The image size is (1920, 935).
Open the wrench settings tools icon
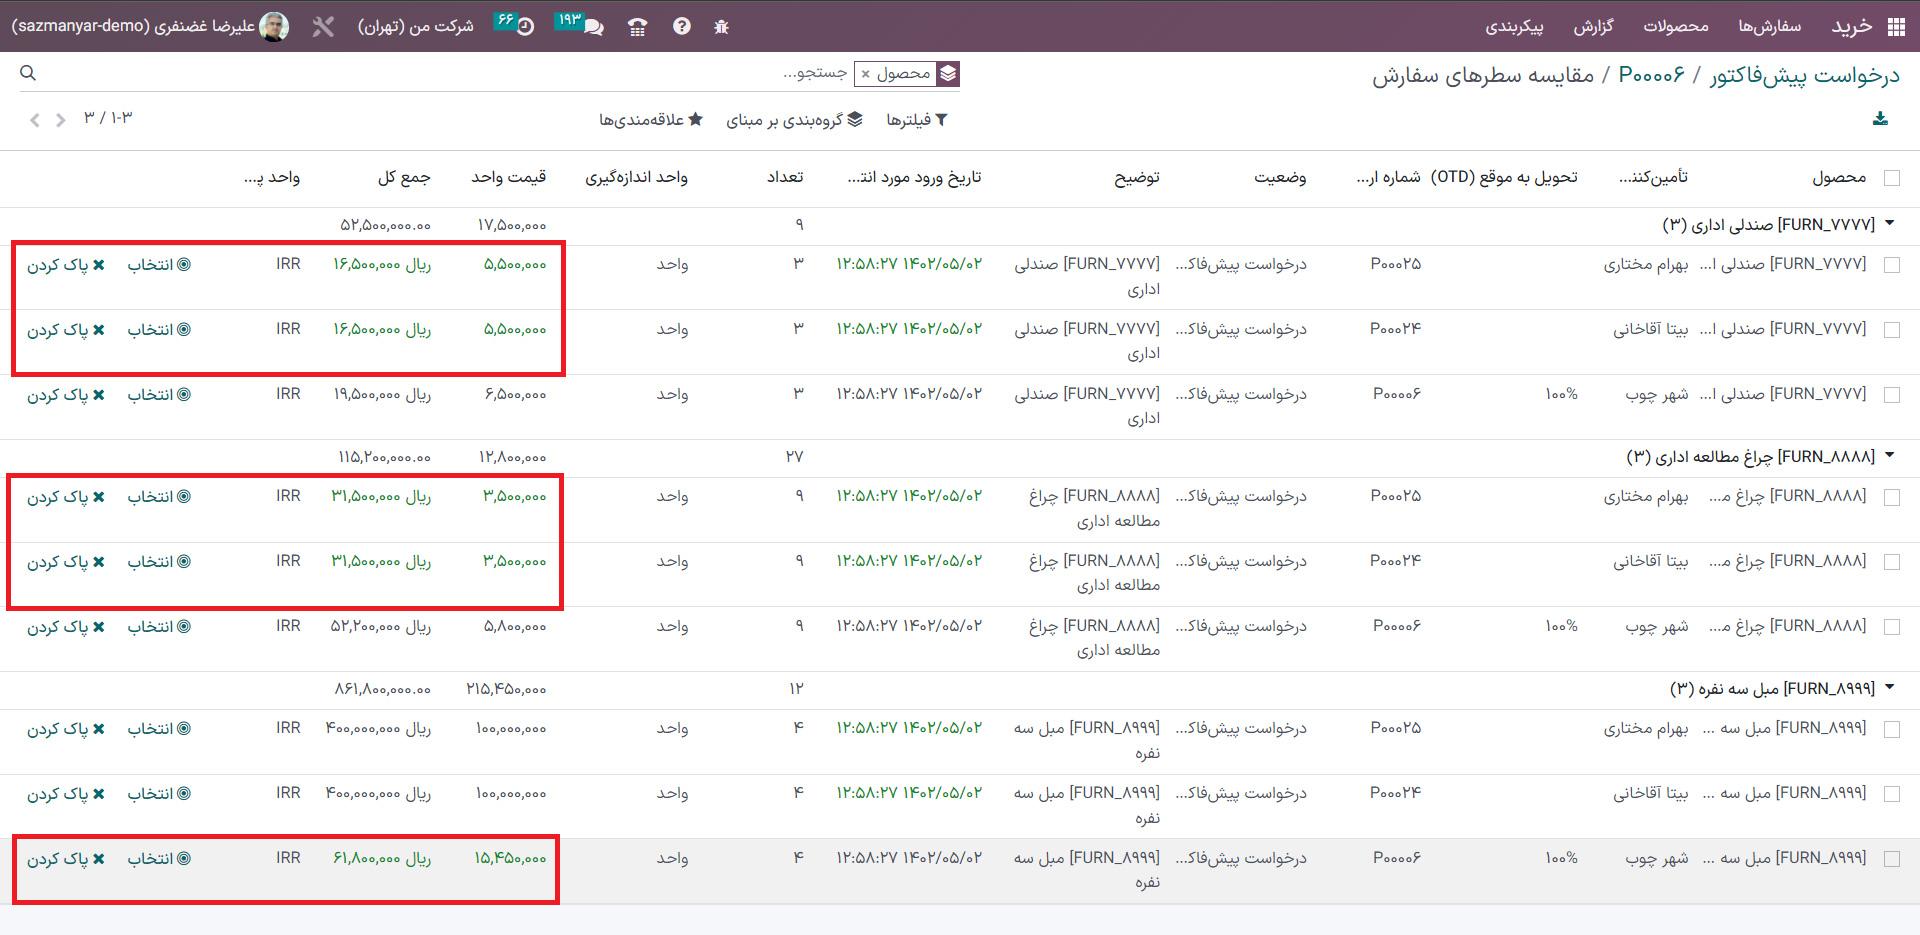(x=322, y=27)
